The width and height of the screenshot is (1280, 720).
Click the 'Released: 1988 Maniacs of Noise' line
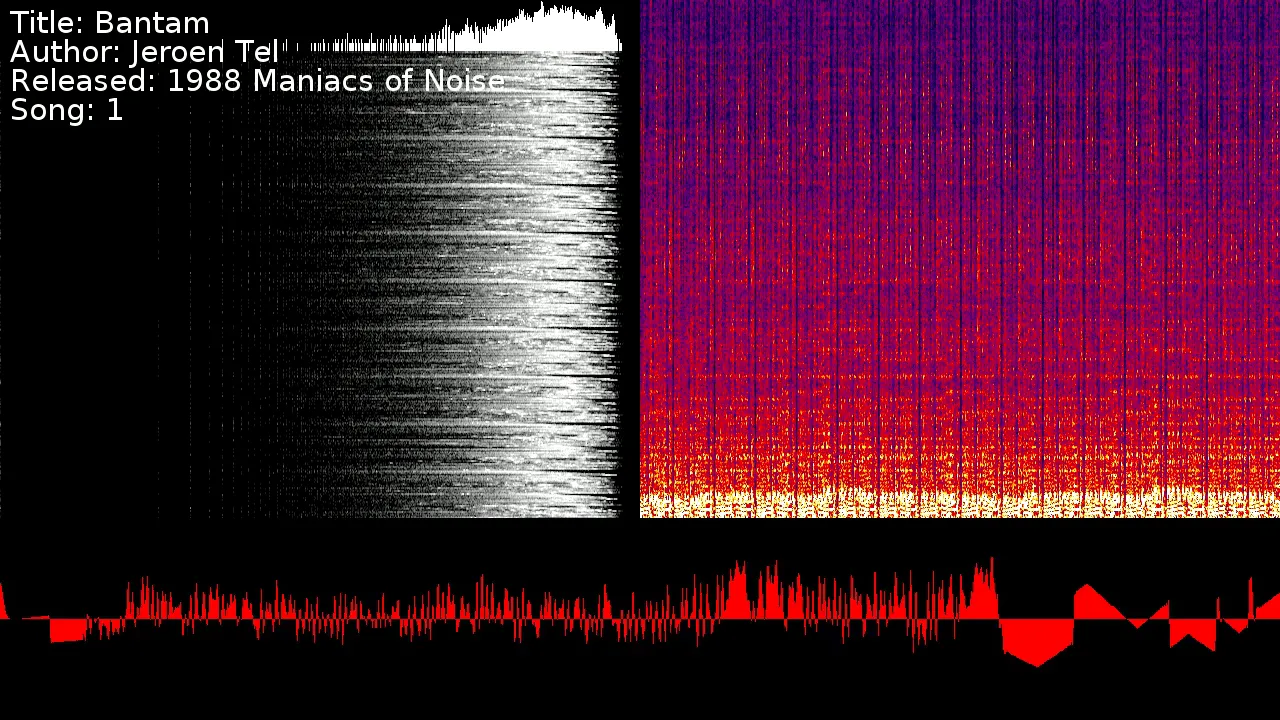tap(258, 81)
